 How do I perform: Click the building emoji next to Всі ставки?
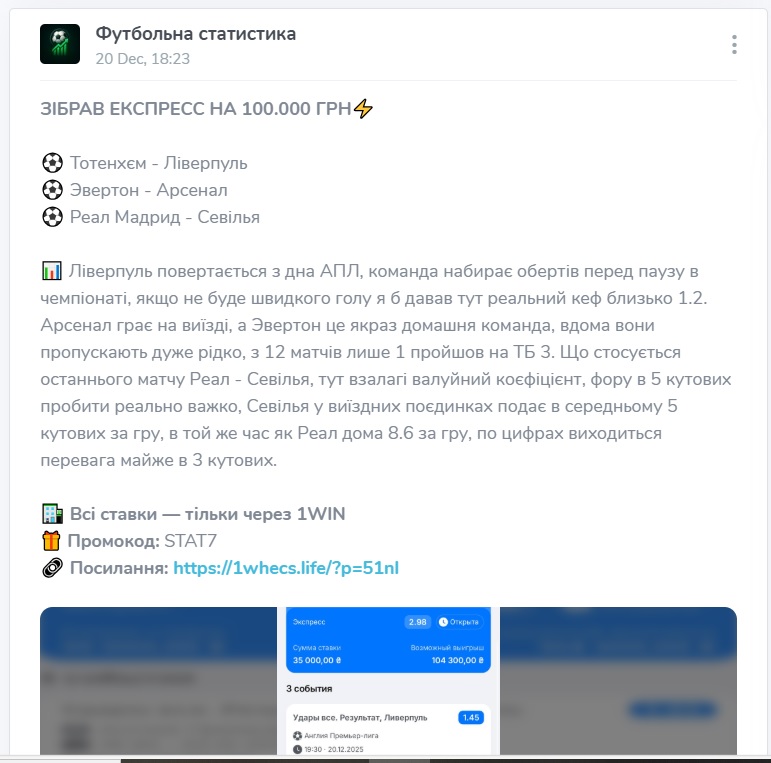52,514
